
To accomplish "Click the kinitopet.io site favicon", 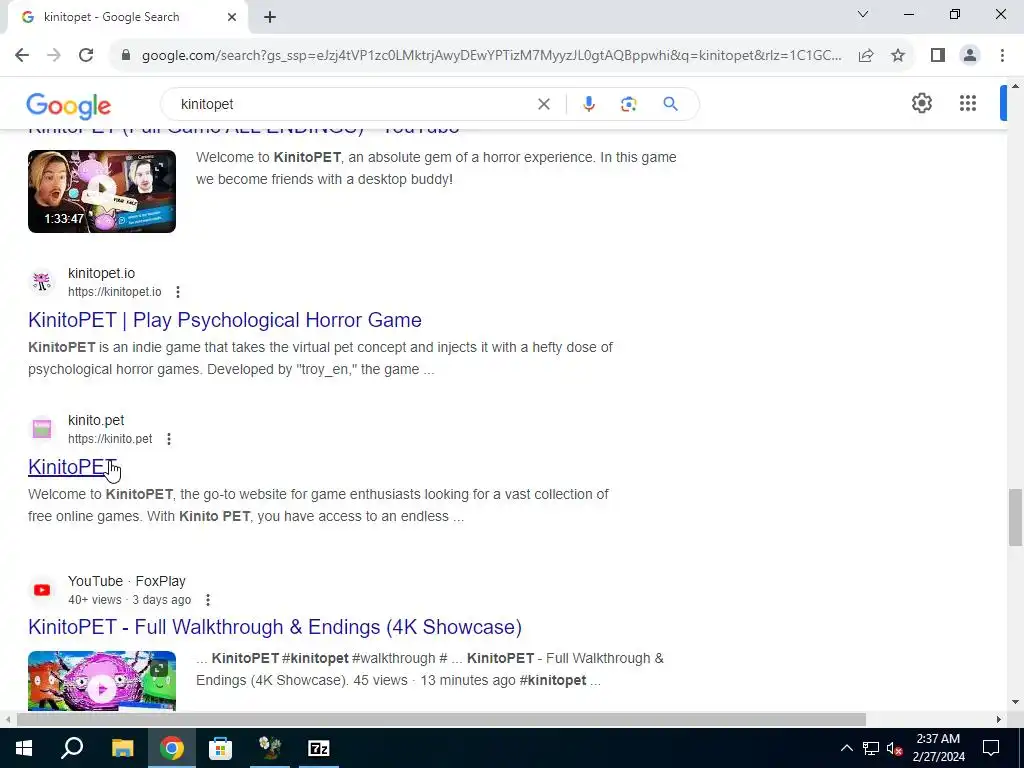I will point(42,282).
